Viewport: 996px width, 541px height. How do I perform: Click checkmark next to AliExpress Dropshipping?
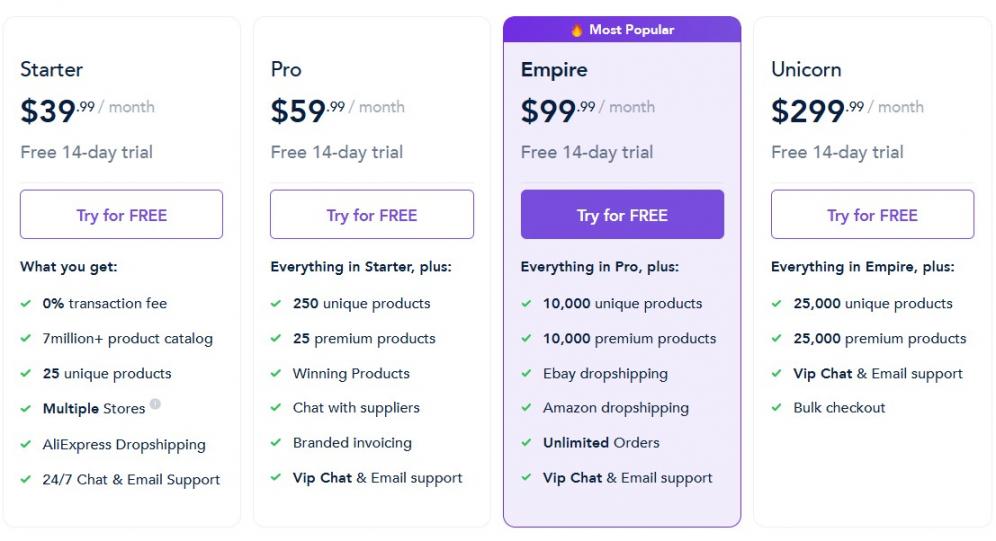(25, 444)
